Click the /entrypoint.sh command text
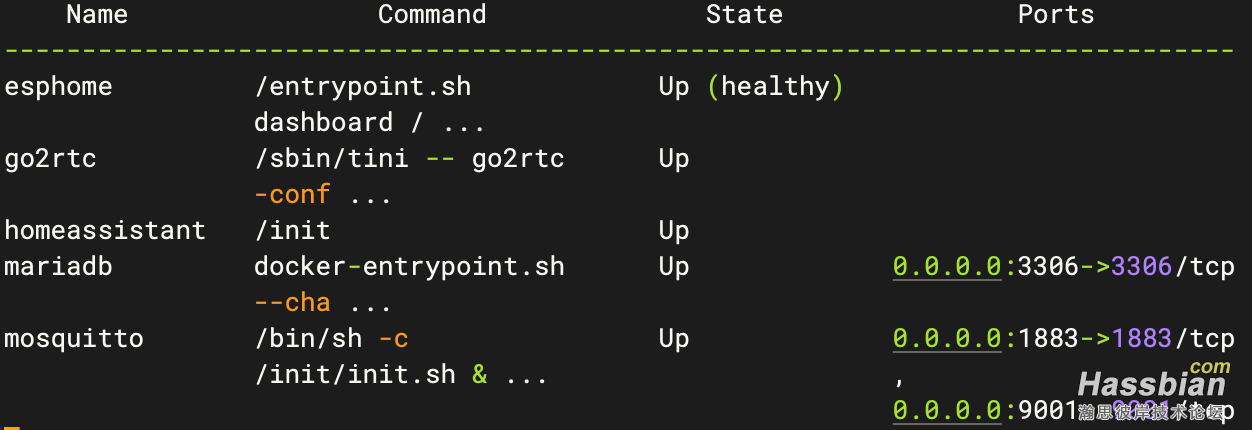The width and height of the screenshot is (1252, 430). pos(362,87)
